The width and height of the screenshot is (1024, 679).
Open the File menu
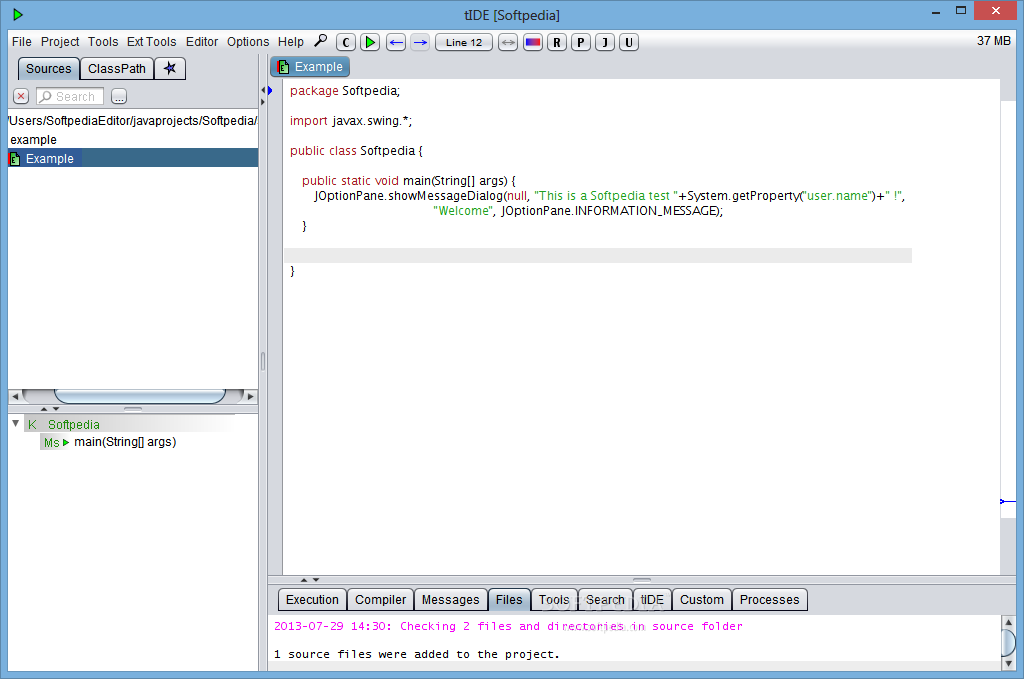coord(22,42)
